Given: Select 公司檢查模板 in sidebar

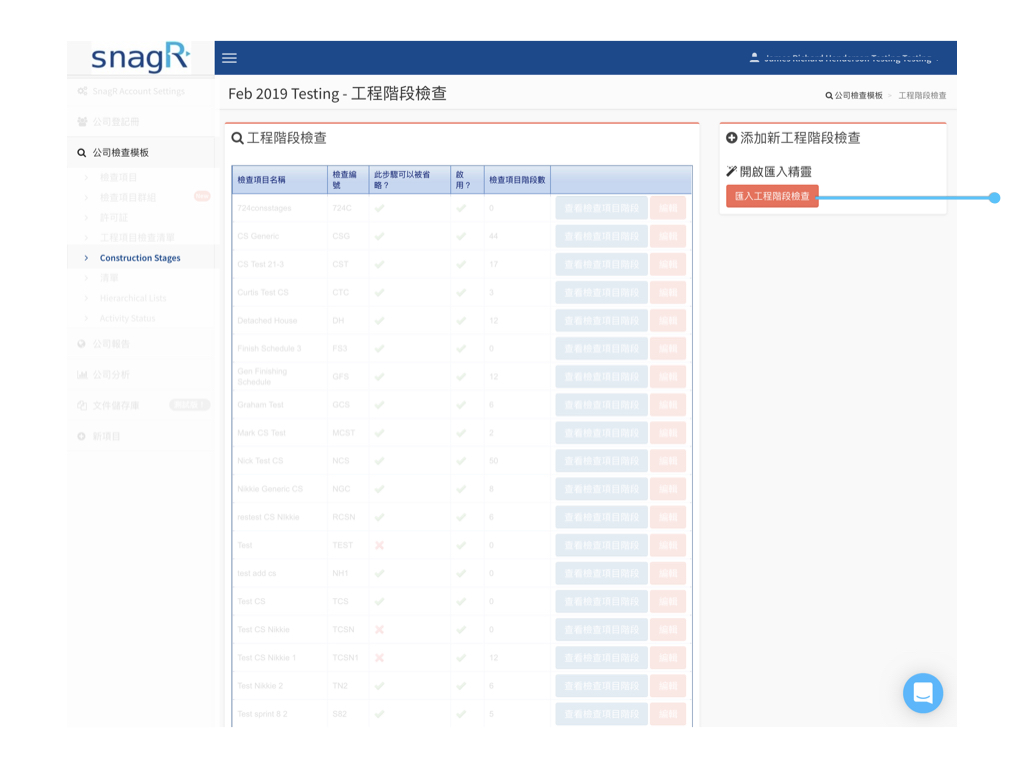Looking at the screenshot, I should [141, 153].
